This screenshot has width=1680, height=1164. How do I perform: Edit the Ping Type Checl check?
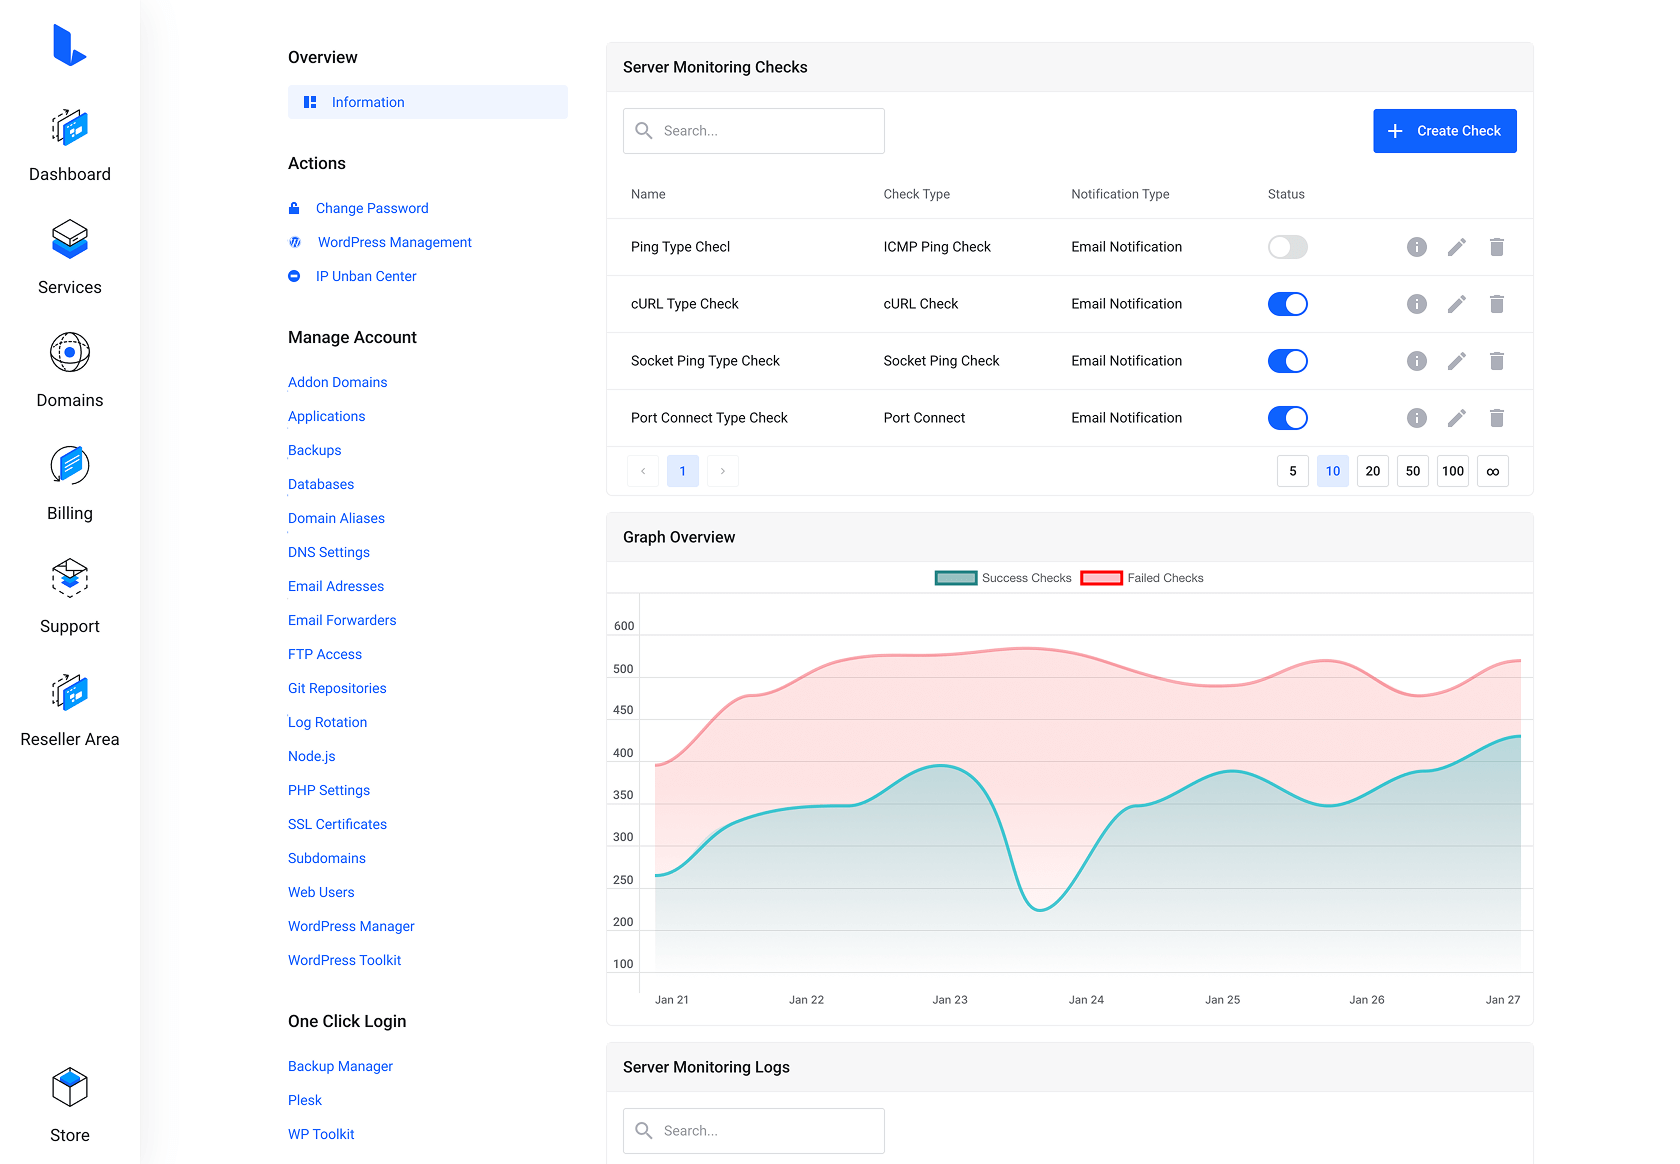point(1457,247)
